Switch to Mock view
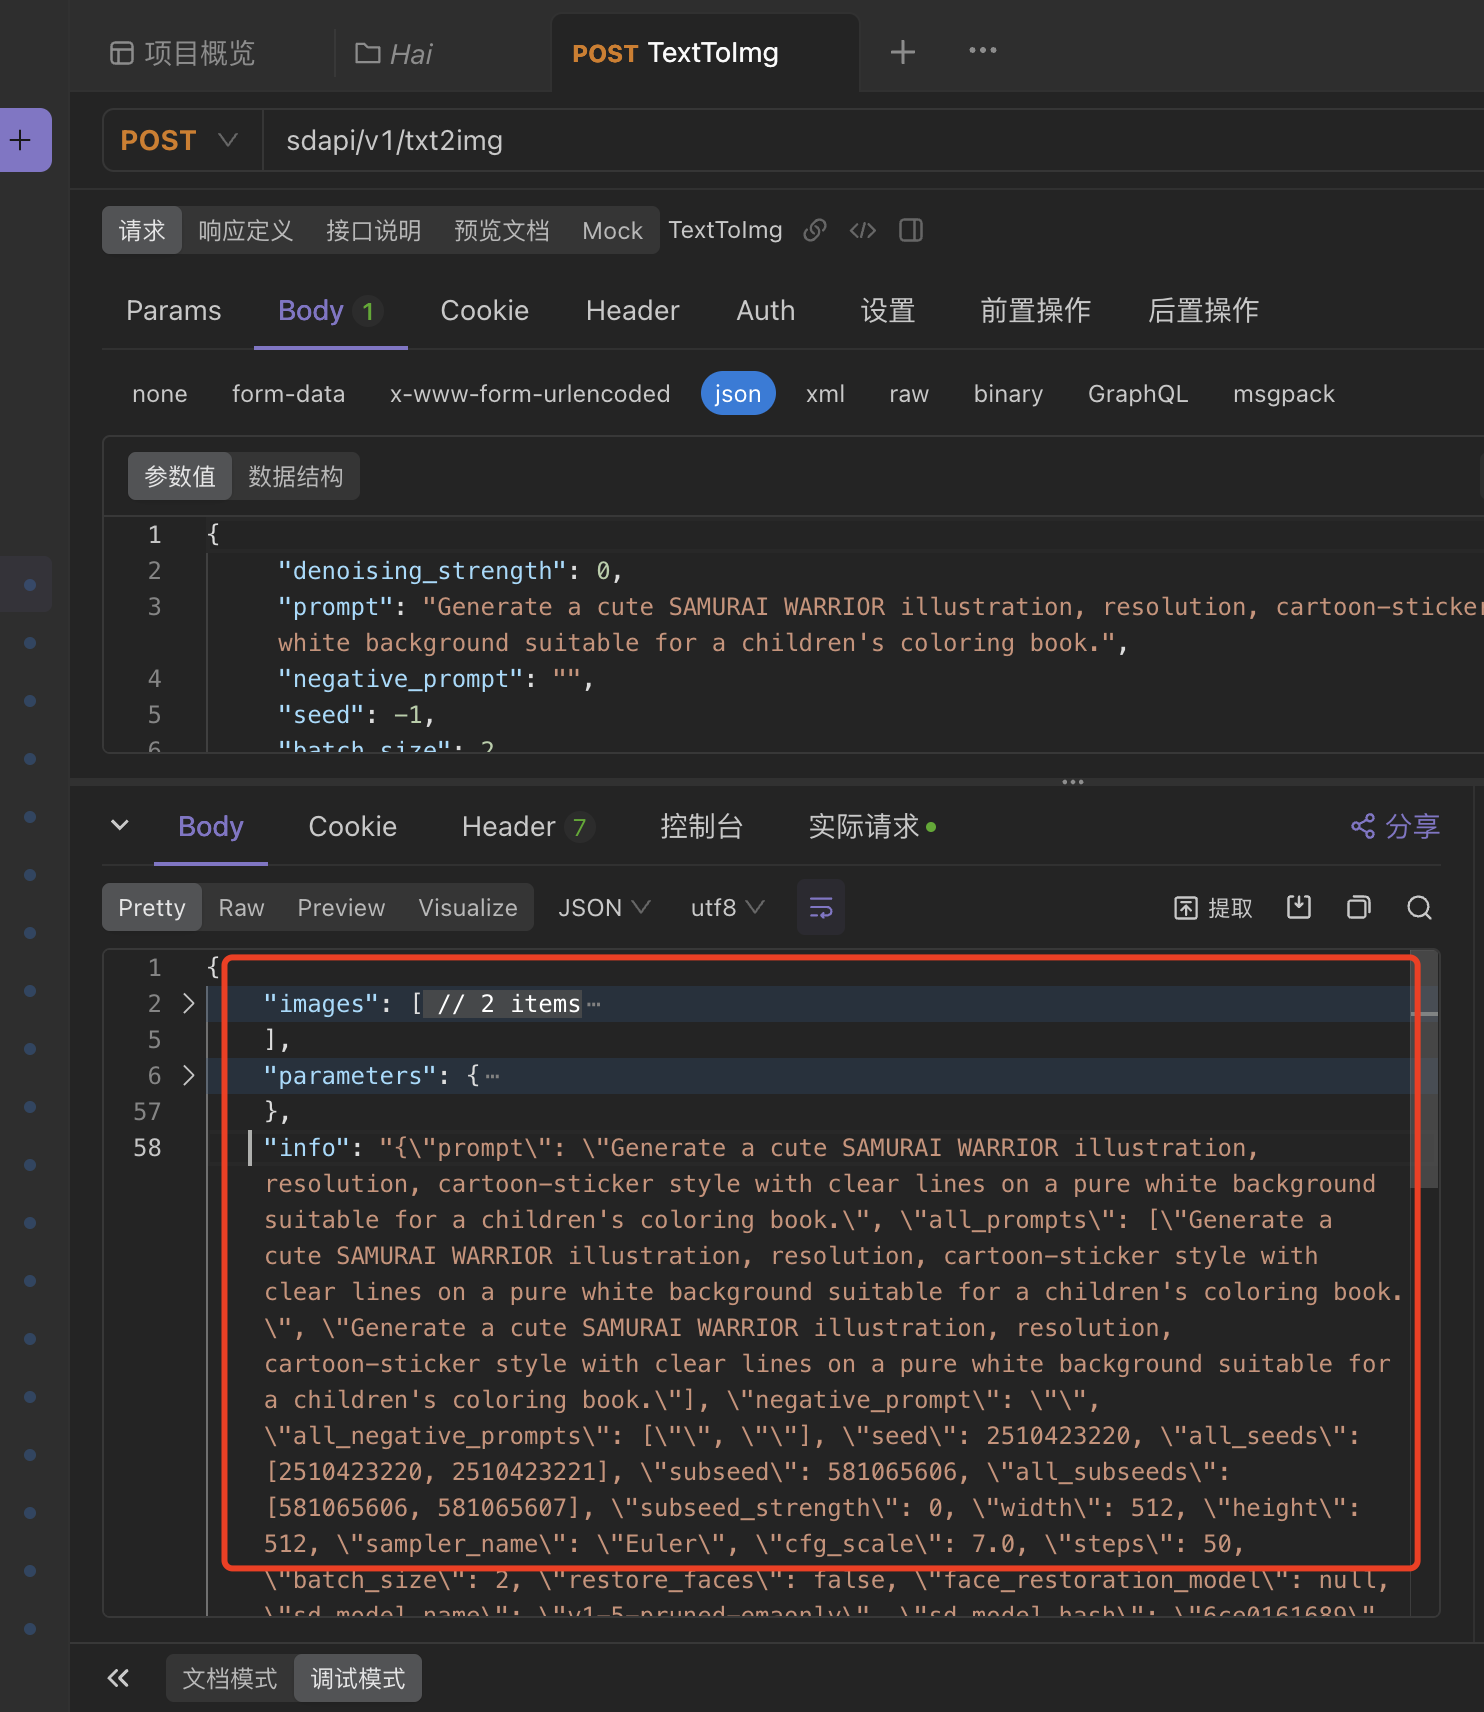This screenshot has width=1484, height=1712. pos(612,230)
